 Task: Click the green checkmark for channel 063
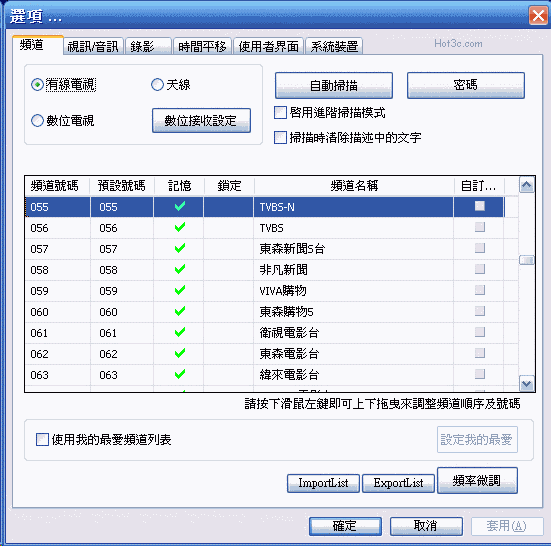click(180, 375)
